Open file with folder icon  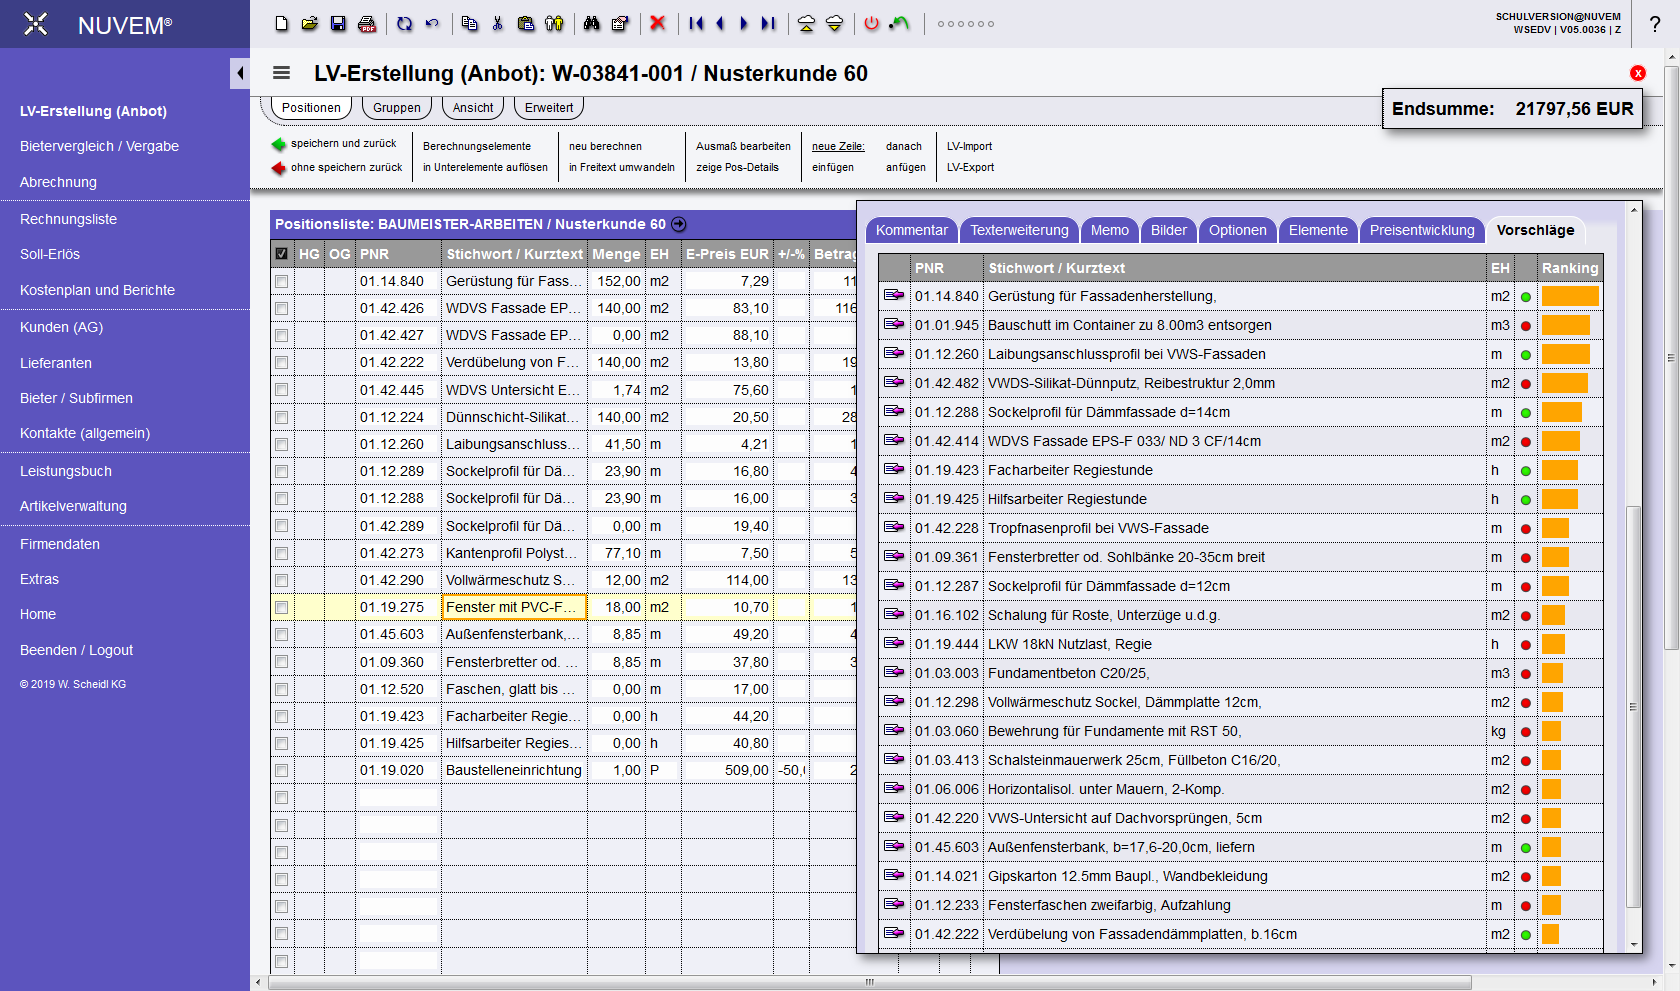(x=310, y=23)
